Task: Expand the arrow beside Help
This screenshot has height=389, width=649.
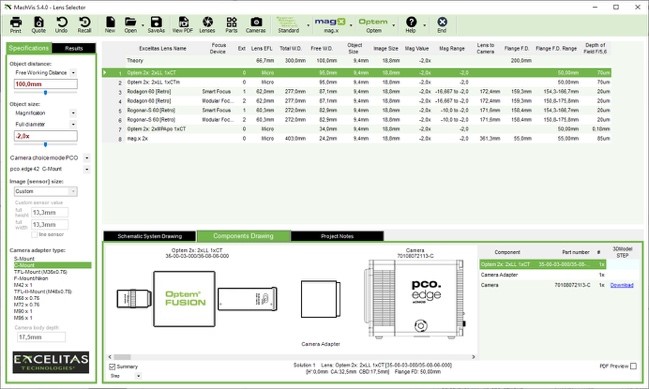Action: point(425,25)
